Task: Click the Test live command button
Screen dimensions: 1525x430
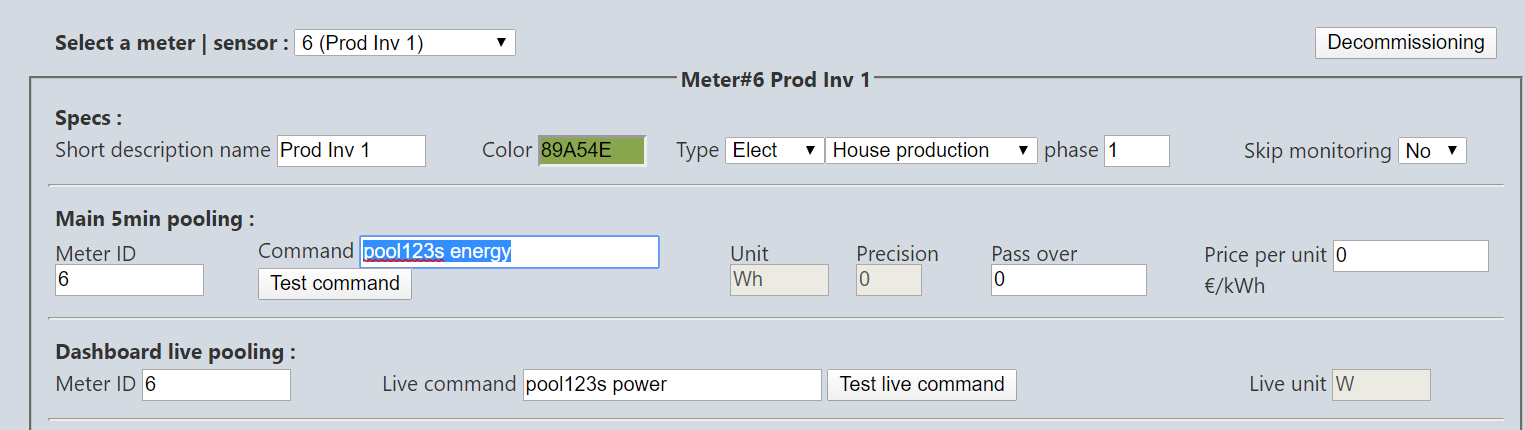Action: click(x=922, y=384)
